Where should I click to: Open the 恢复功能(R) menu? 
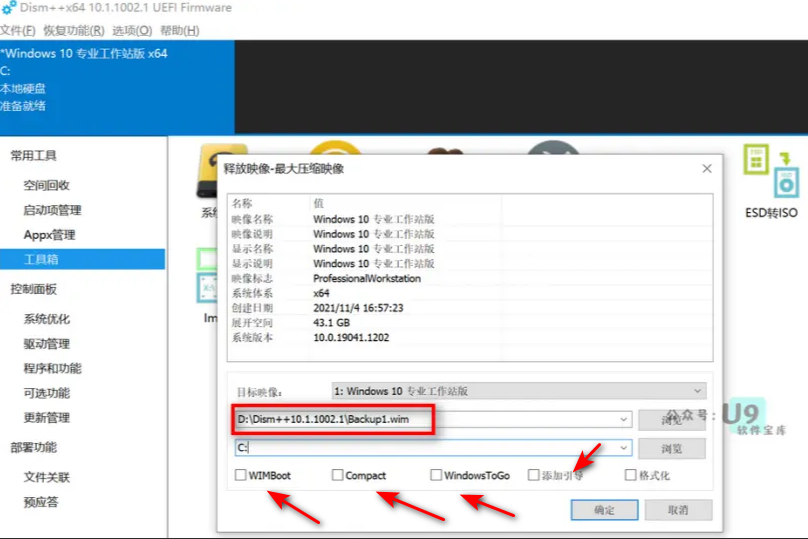[68, 31]
